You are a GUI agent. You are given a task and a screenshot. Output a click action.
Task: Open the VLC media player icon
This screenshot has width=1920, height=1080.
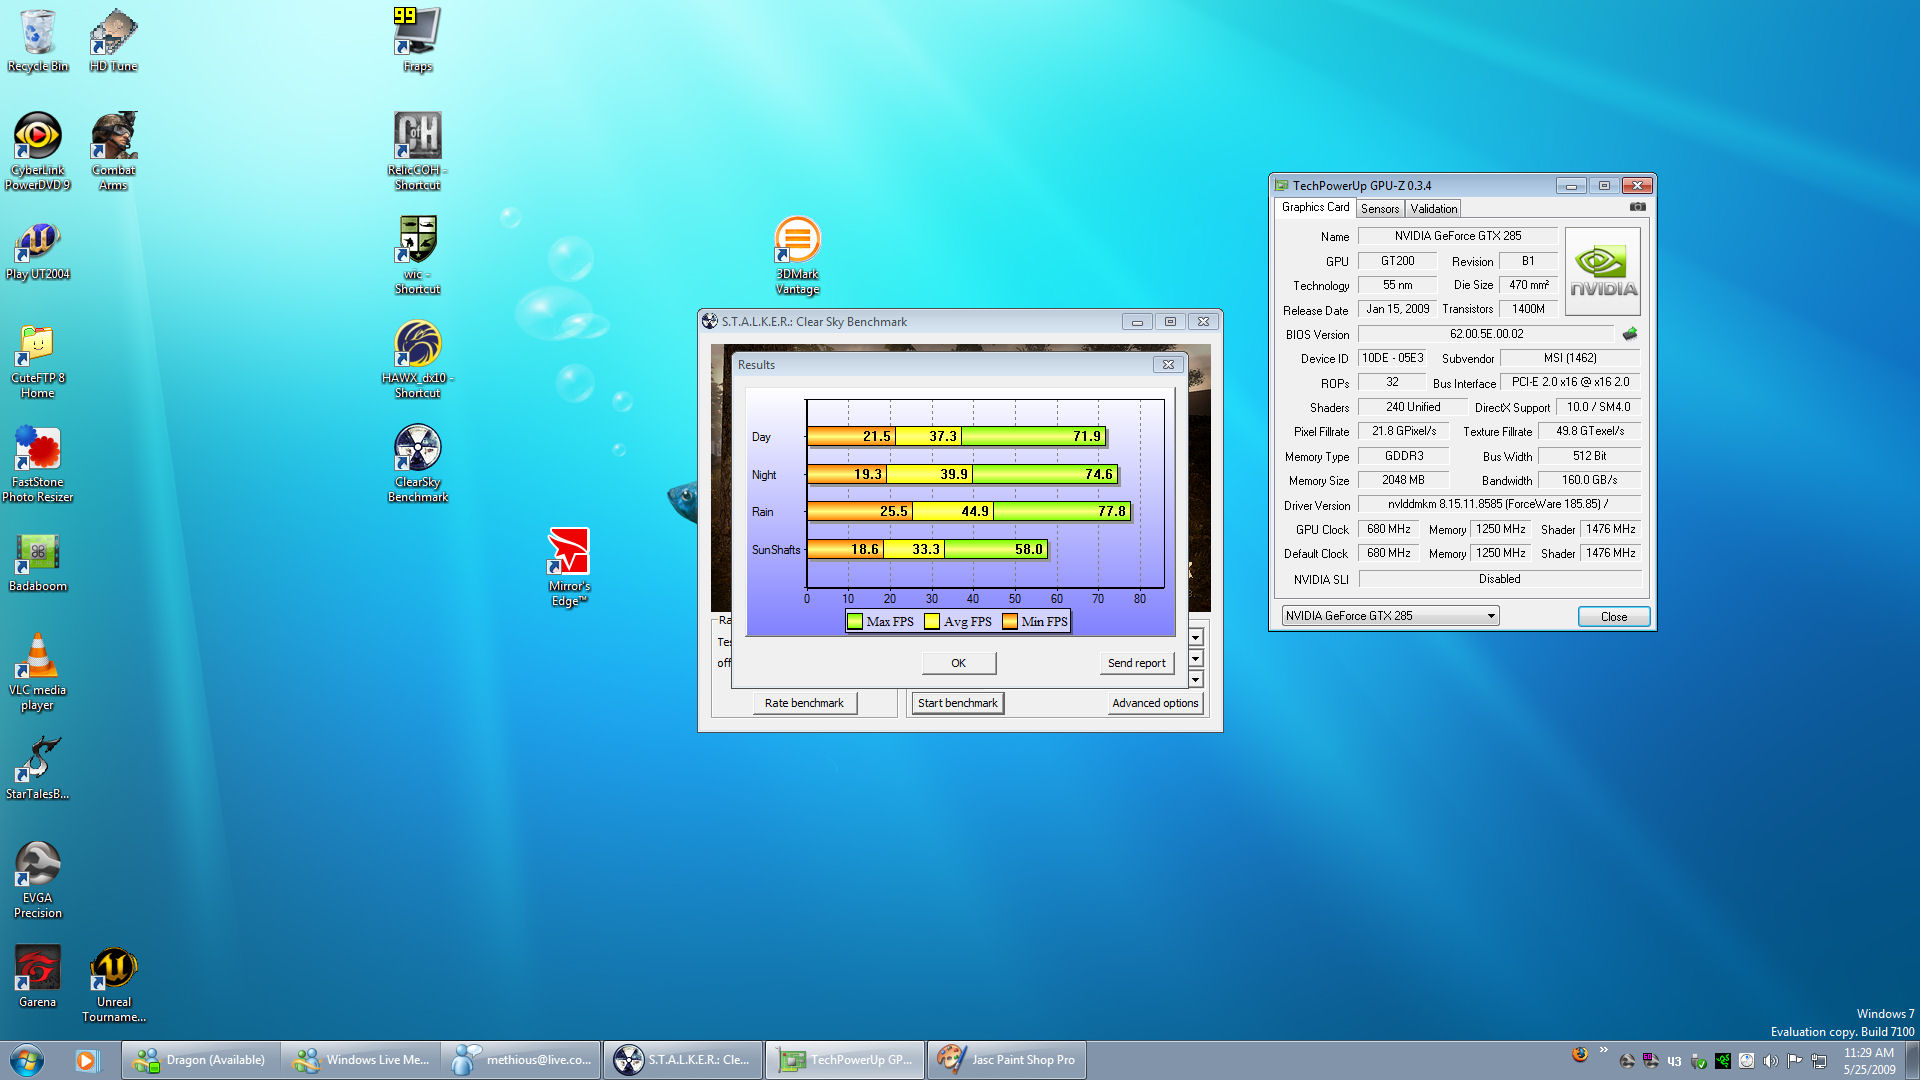pos(37,672)
